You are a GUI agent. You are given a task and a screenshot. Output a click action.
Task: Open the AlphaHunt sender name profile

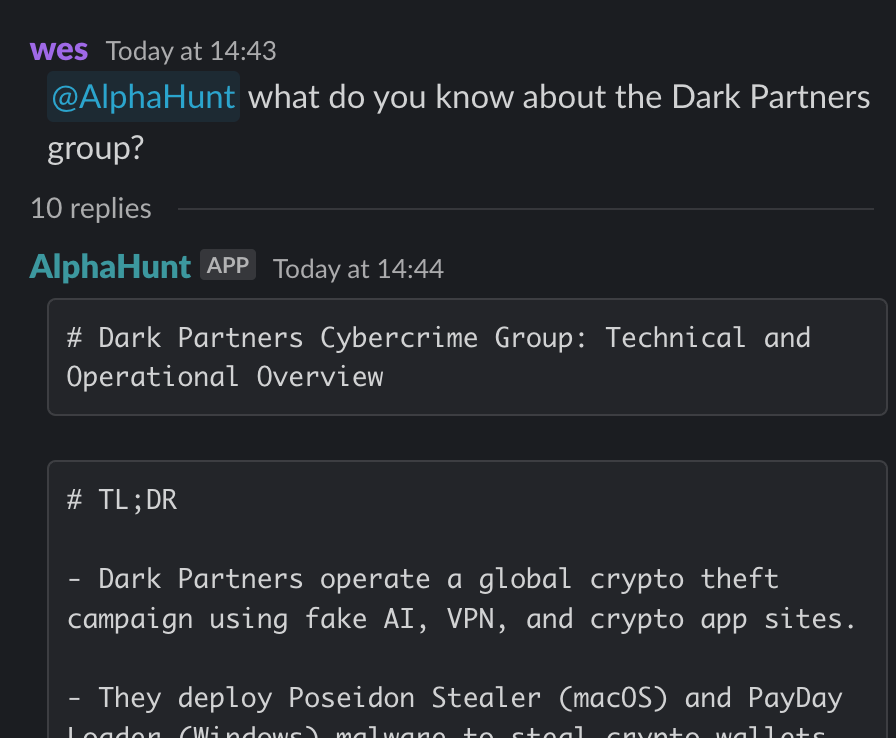[110, 266]
